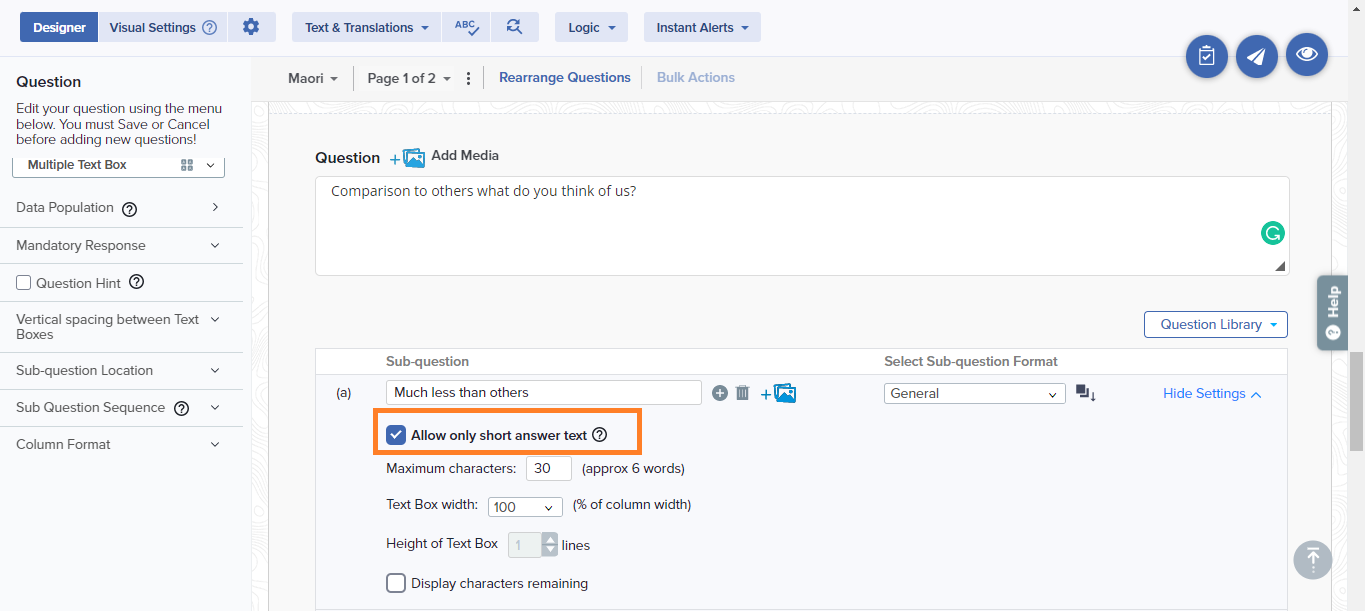Click the preview eye icon
Viewport: 1365px width, 611px height.
[x=1306, y=55]
